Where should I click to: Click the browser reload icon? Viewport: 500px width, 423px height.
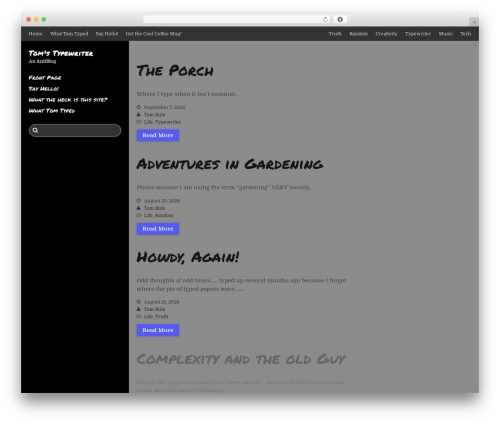[x=325, y=20]
